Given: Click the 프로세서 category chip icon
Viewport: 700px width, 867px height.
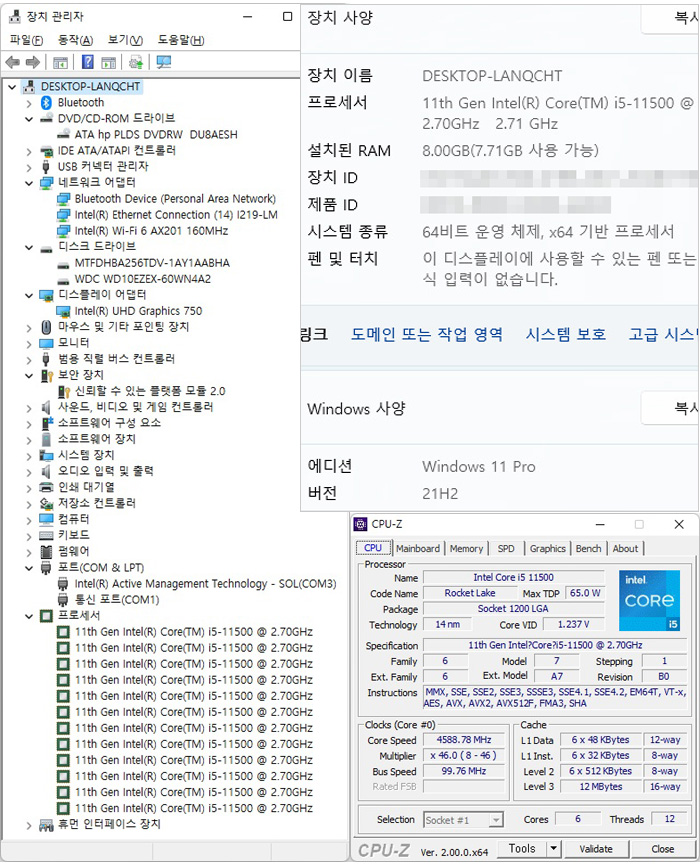Looking at the screenshot, I should pyautogui.click(x=46, y=617).
